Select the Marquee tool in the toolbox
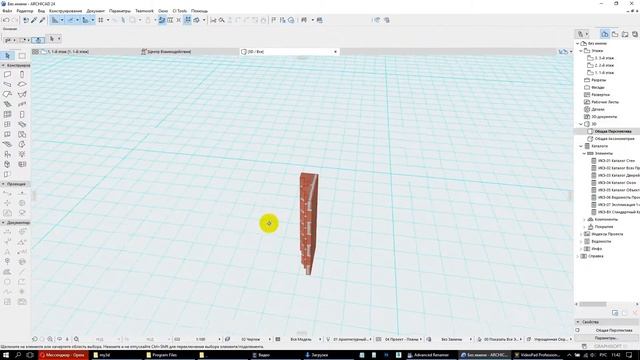Viewport: 640px width, 360px height. (22, 56)
